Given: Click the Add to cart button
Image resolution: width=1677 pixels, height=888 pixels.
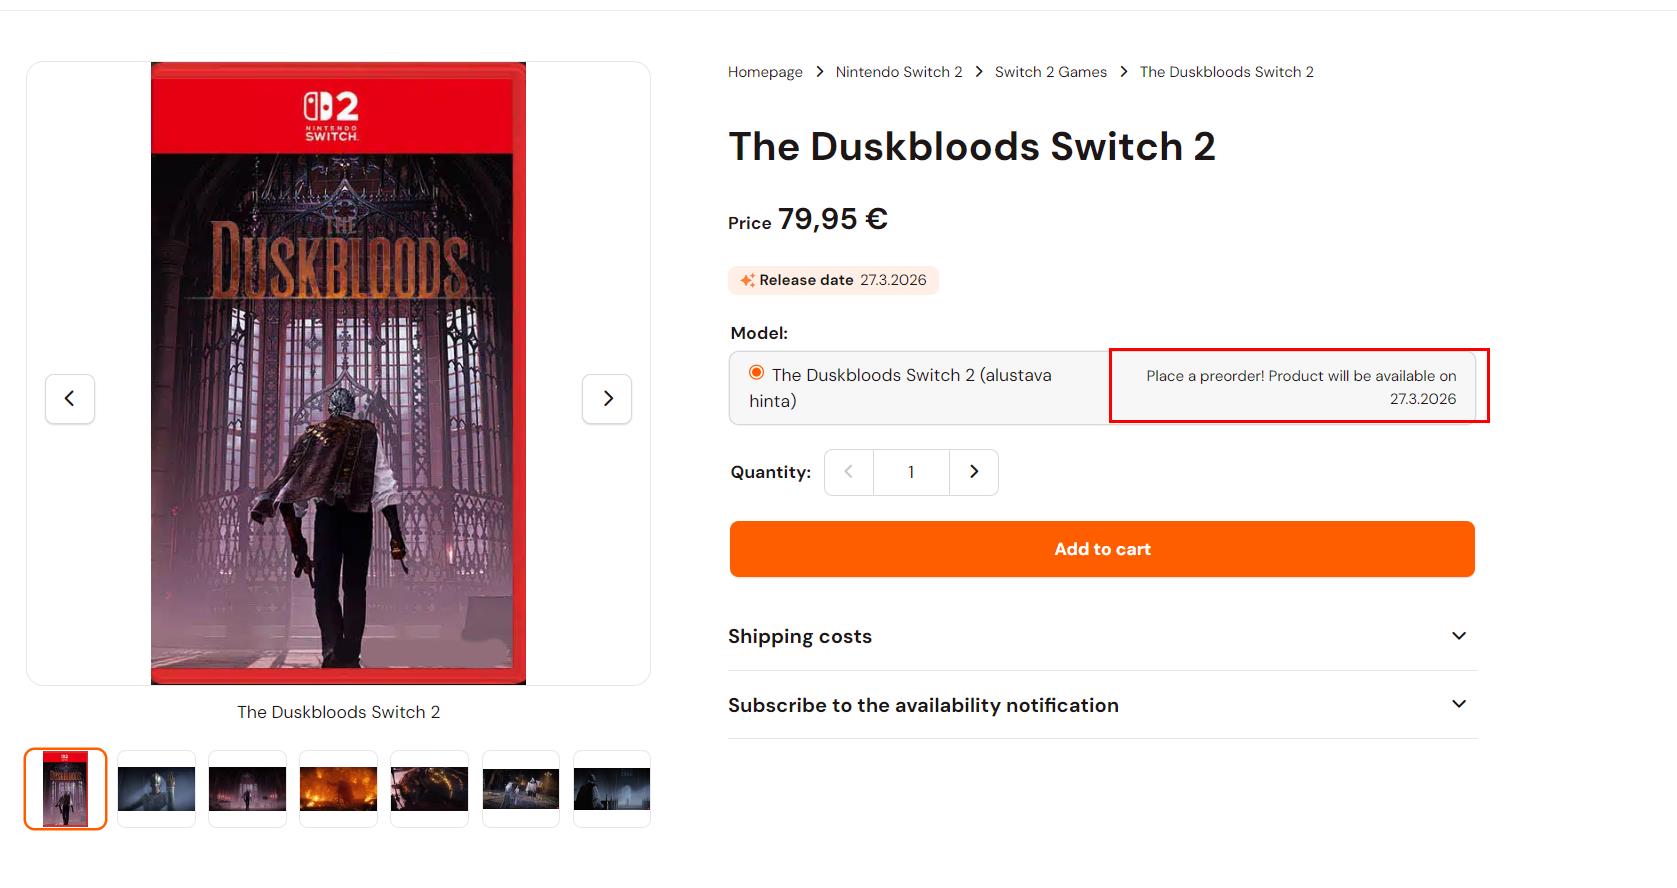Looking at the screenshot, I should pyautogui.click(x=1102, y=549).
